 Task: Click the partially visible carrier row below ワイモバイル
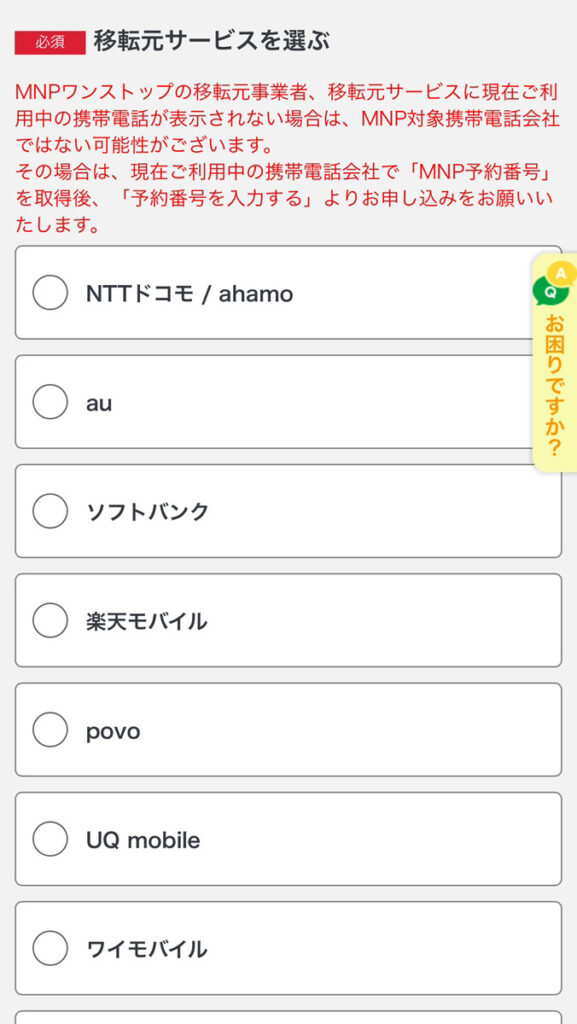[x=288, y=1018]
